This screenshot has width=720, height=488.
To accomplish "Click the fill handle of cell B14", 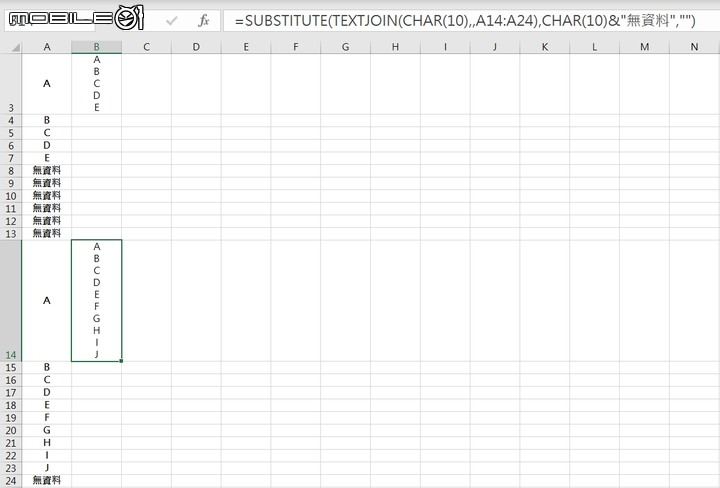I will (x=121, y=361).
